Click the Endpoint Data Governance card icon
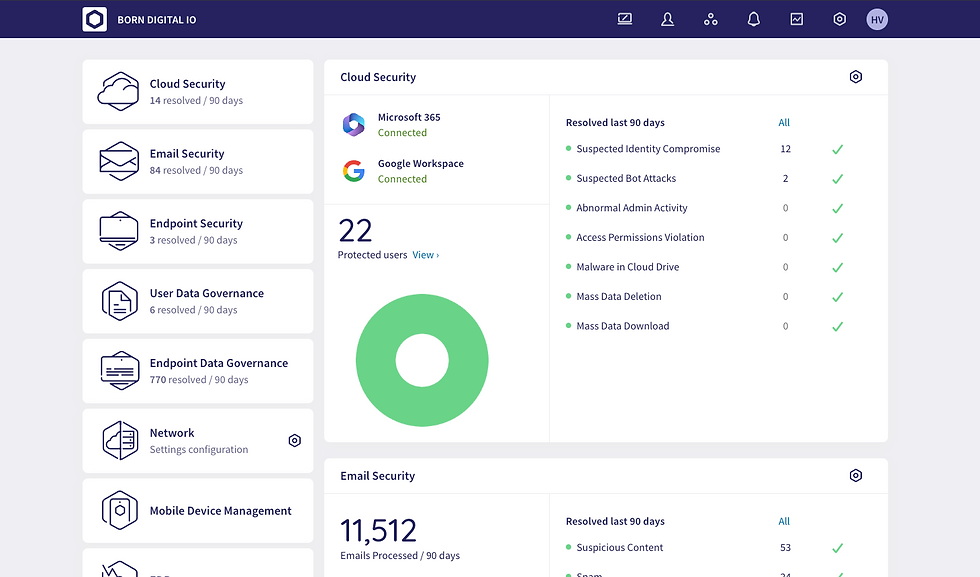Viewport: 980px width, 577px height. (119, 371)
